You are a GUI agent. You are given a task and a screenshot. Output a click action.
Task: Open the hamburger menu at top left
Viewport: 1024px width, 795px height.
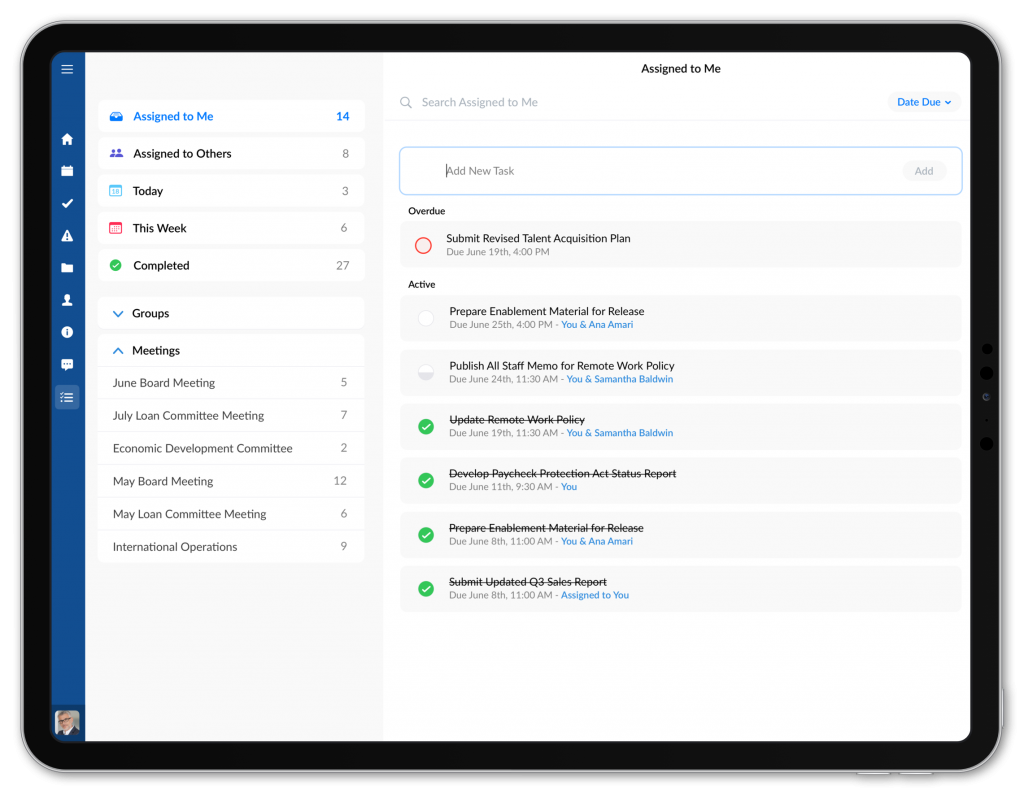67,69
